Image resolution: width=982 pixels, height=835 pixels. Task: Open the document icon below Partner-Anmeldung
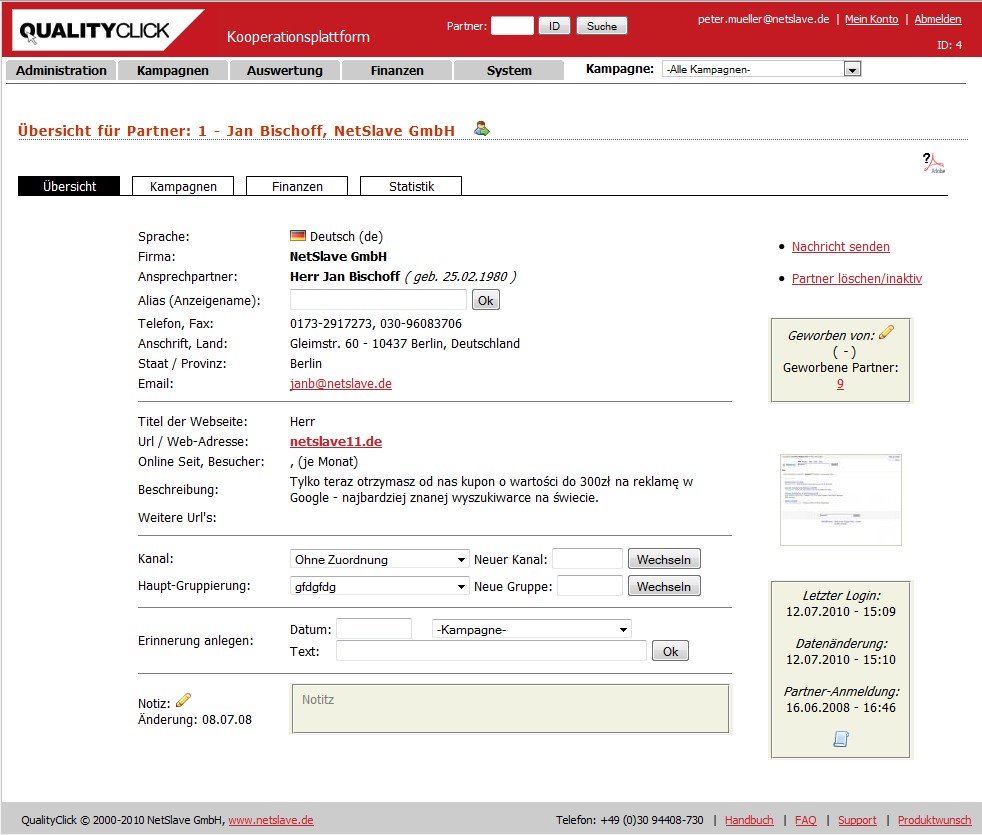(840, 739)
